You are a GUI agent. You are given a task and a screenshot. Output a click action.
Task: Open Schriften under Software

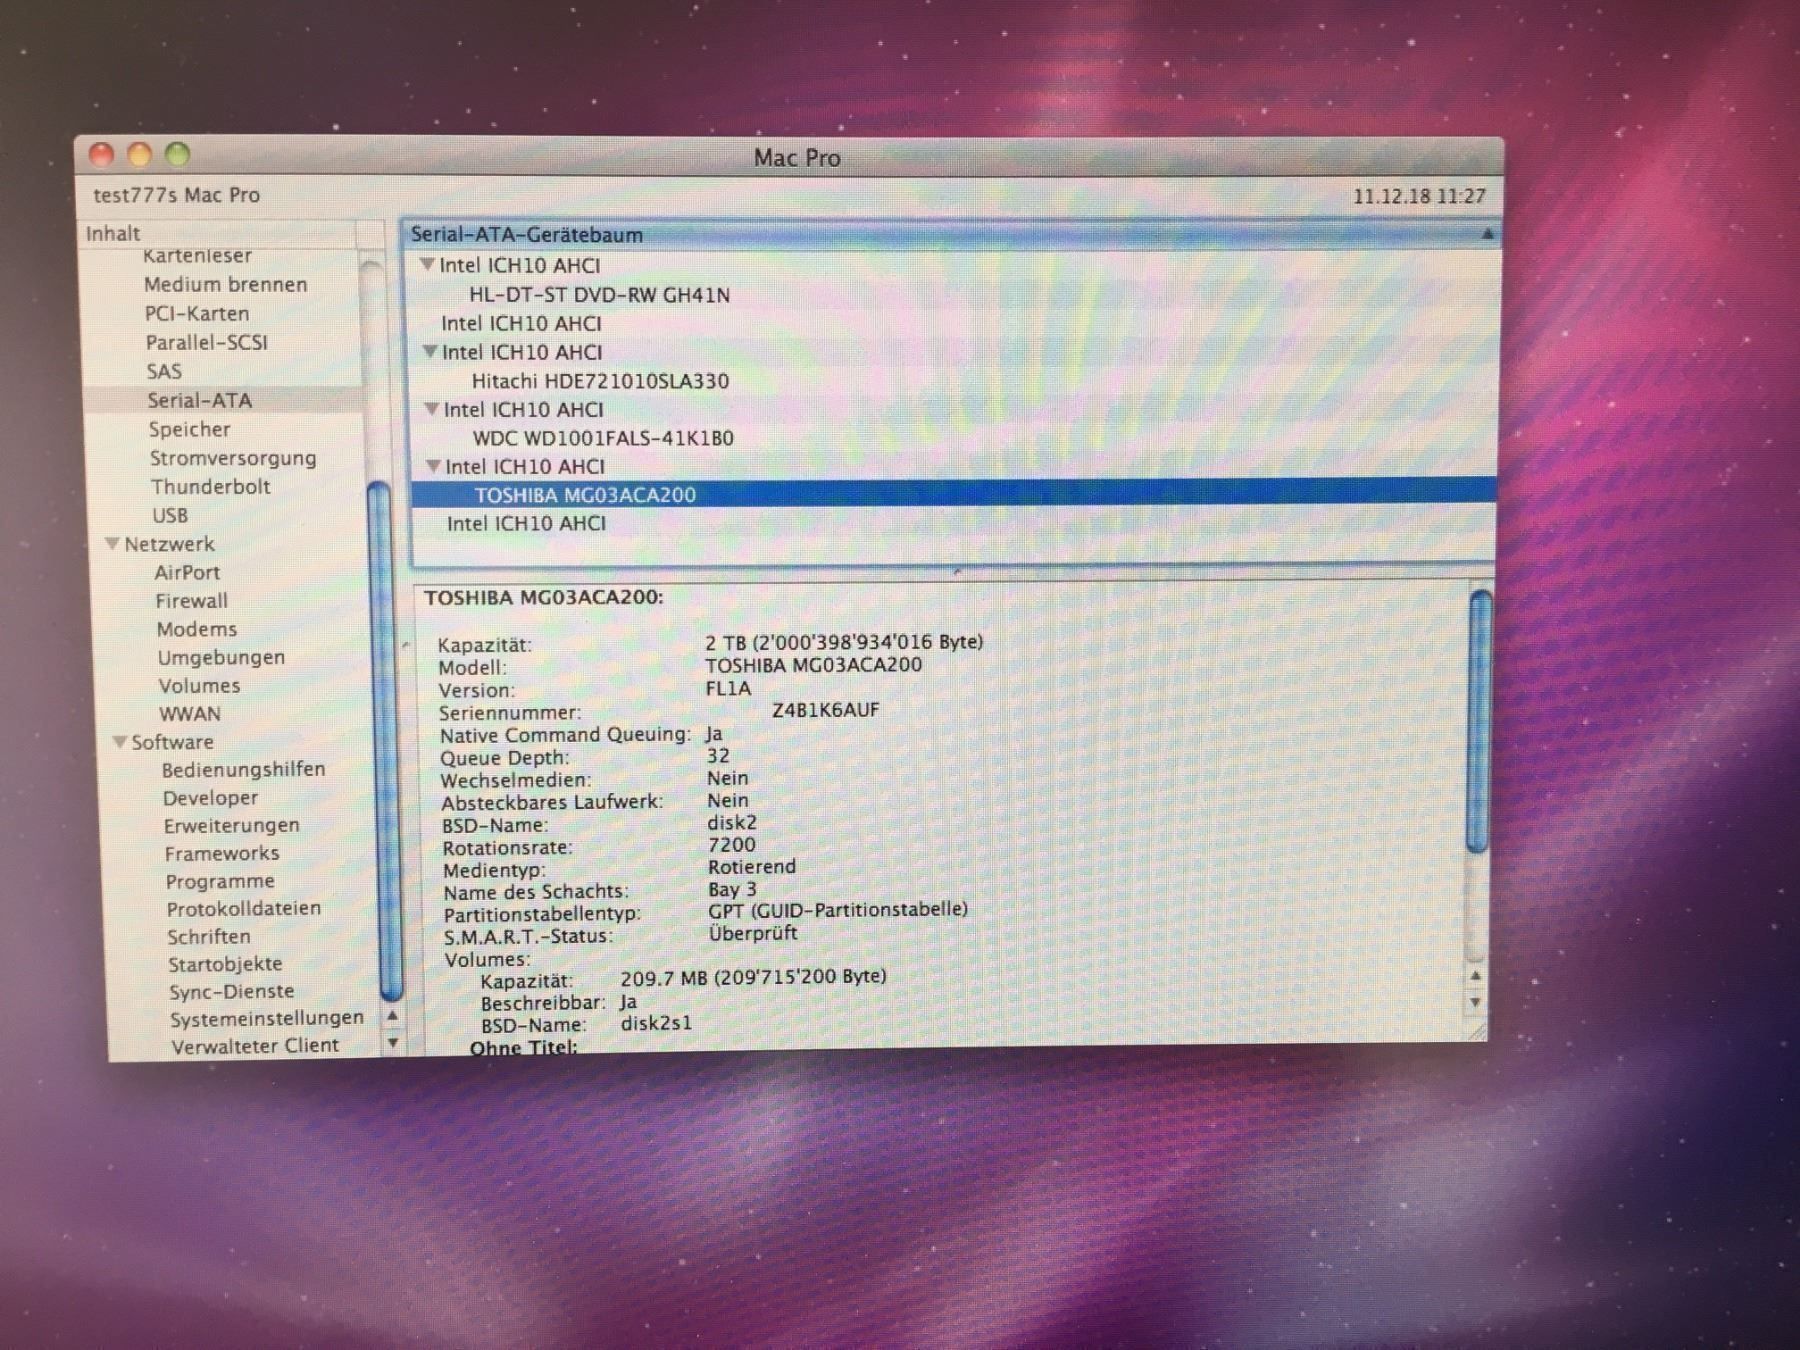[x=209, y=937]
